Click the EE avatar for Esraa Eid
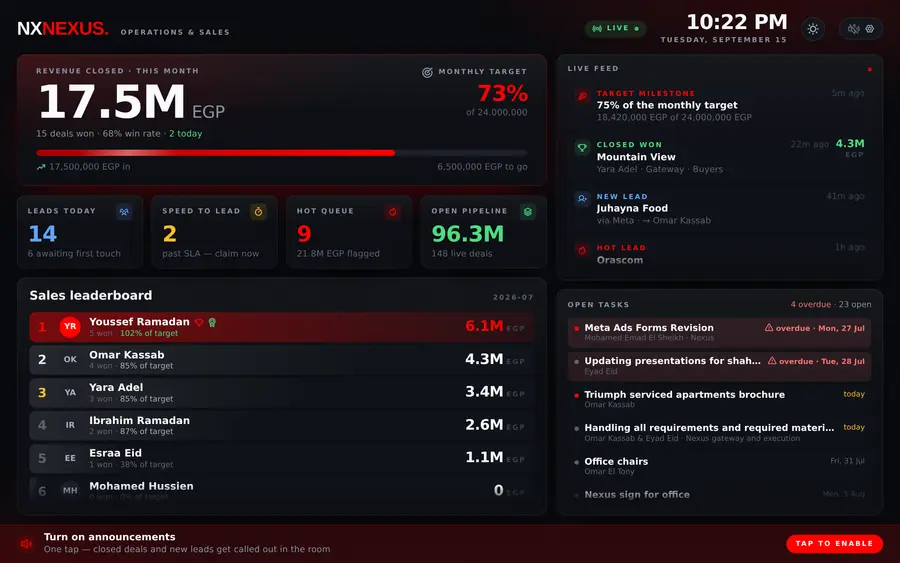This screenshot has height=563, width=900. 70,458
